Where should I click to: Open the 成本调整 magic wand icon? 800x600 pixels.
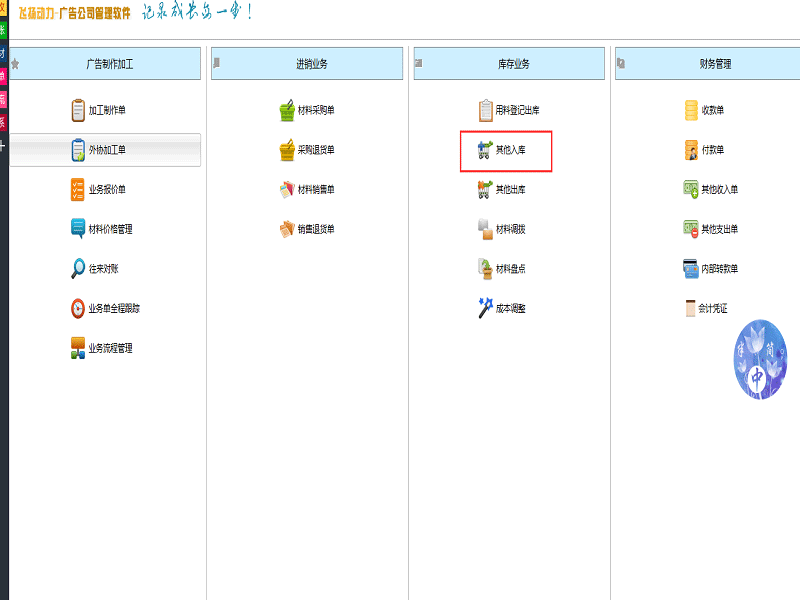point(486,308)
